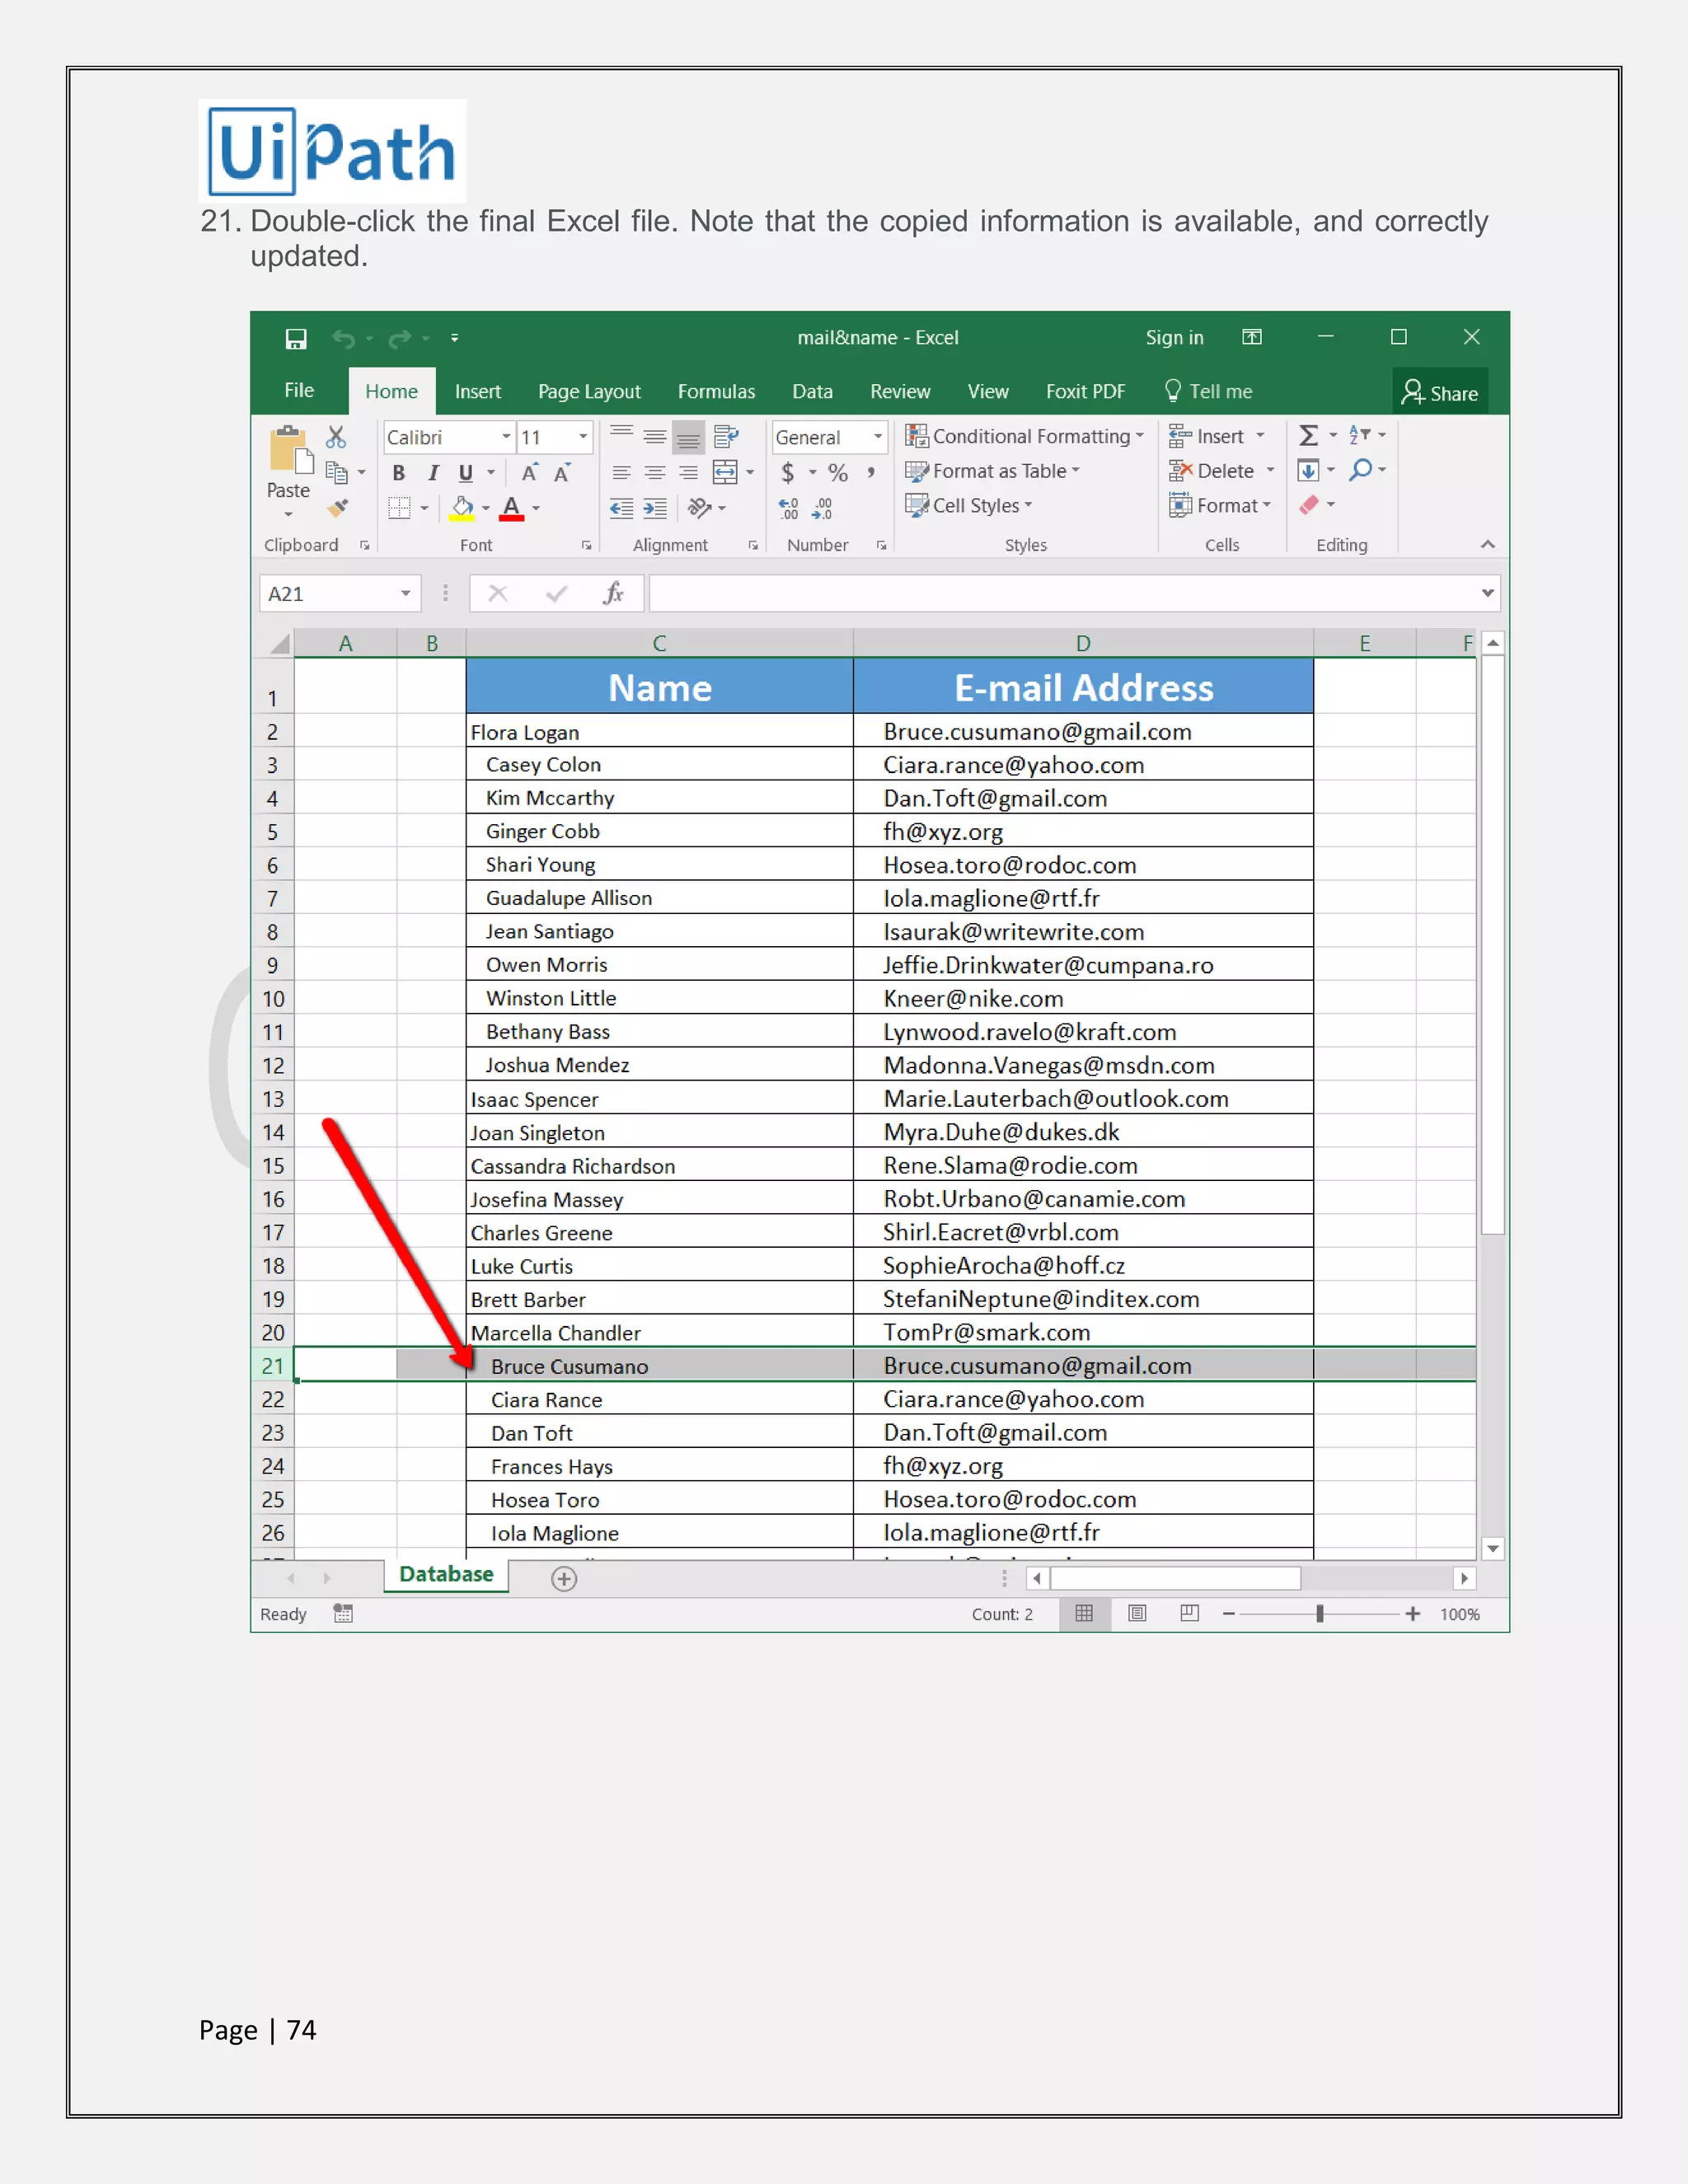
Task: Click the Wrap Text icon
Action: click(726, 437)
